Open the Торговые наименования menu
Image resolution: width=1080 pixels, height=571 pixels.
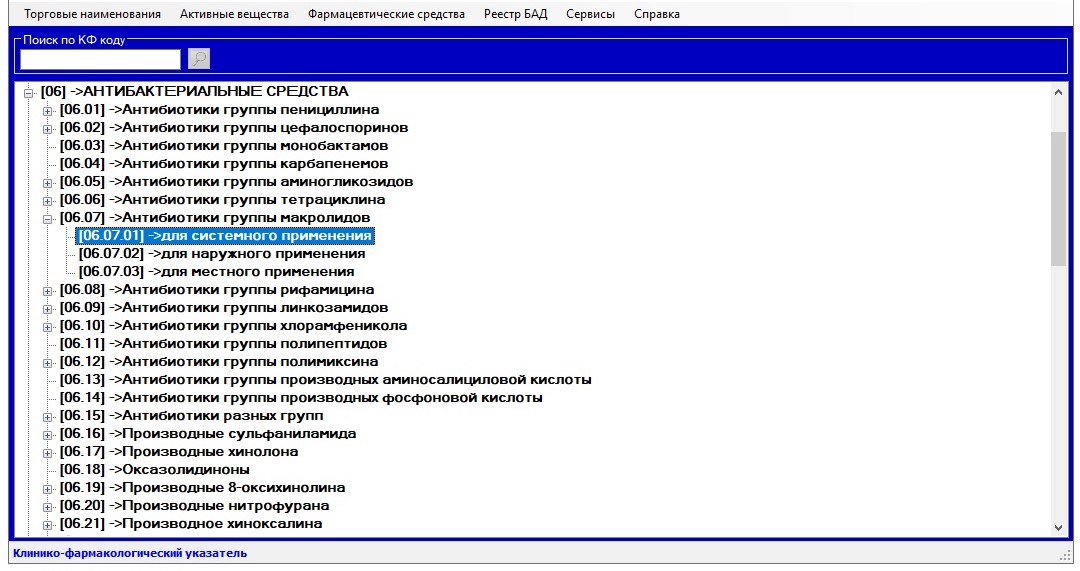coord(92,14)
